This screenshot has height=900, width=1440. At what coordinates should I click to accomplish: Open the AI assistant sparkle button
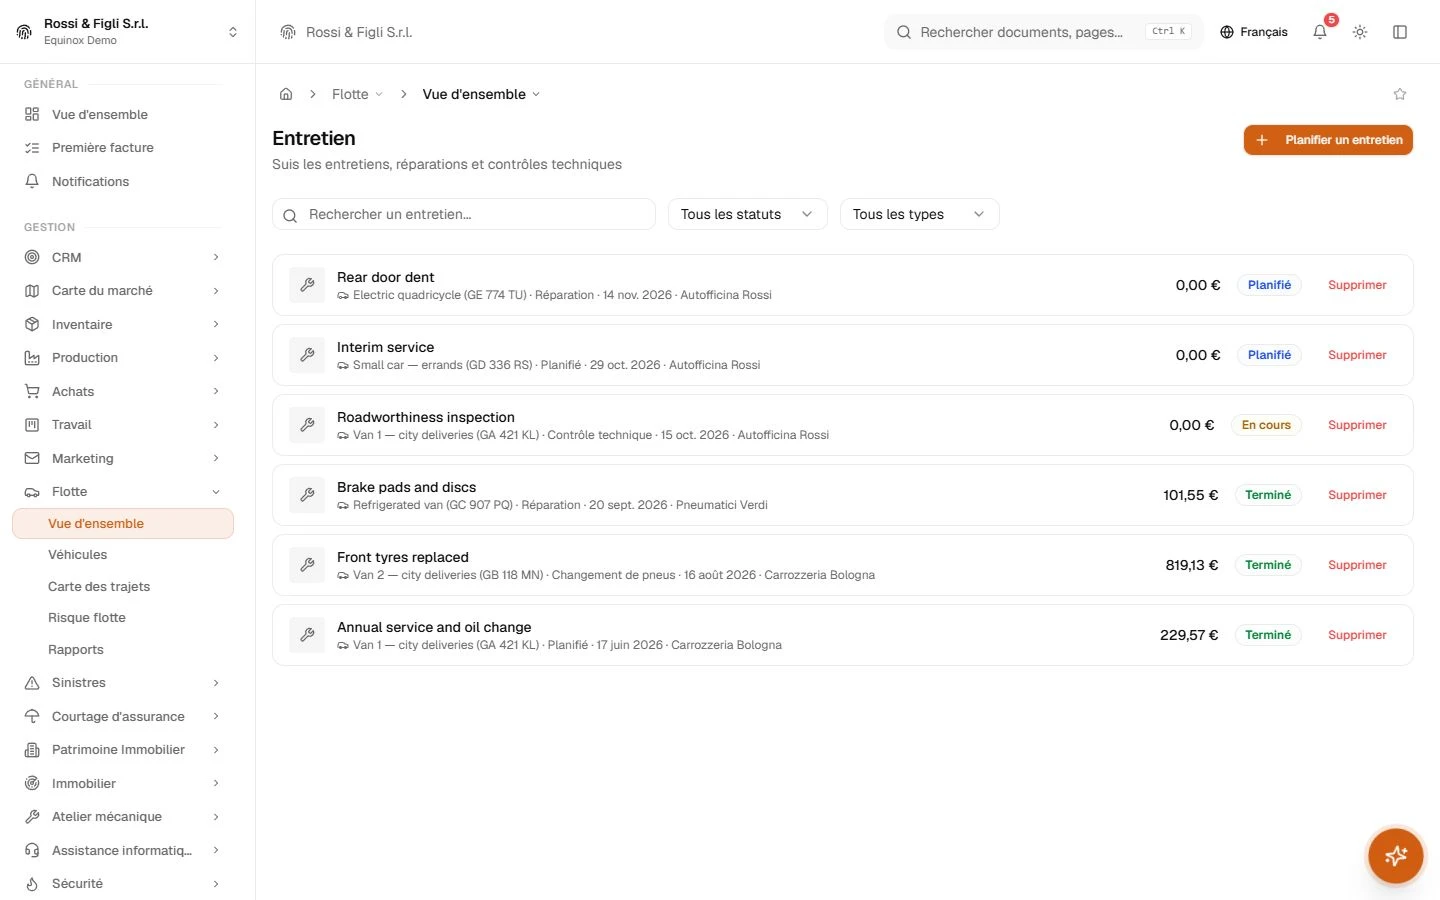click(1396, 856)
